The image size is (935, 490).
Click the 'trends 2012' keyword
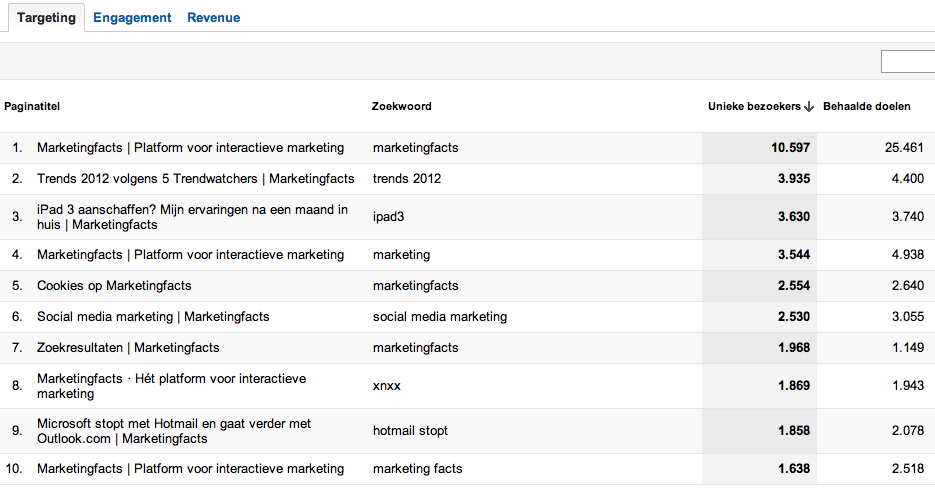406,179
